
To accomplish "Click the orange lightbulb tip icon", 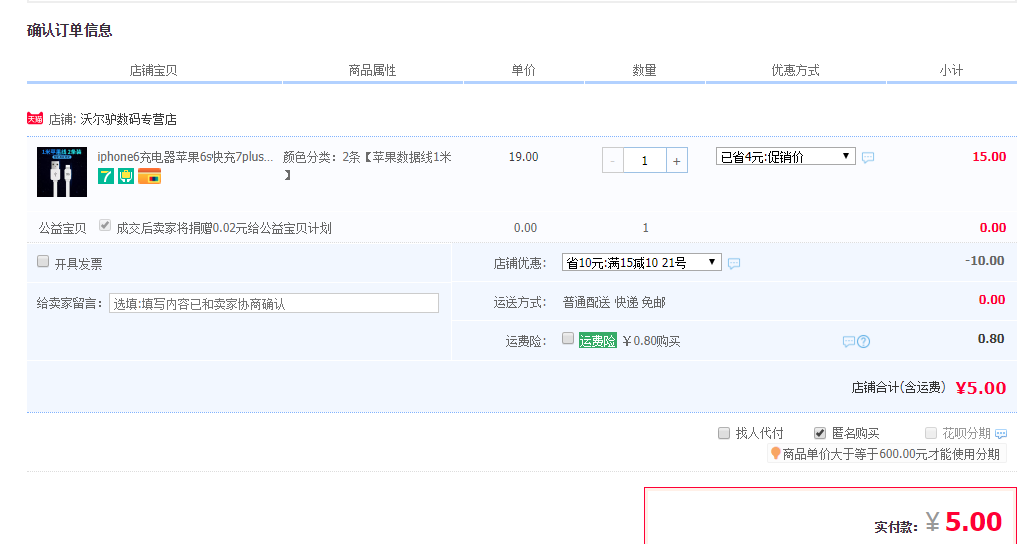I will point(775,453).
